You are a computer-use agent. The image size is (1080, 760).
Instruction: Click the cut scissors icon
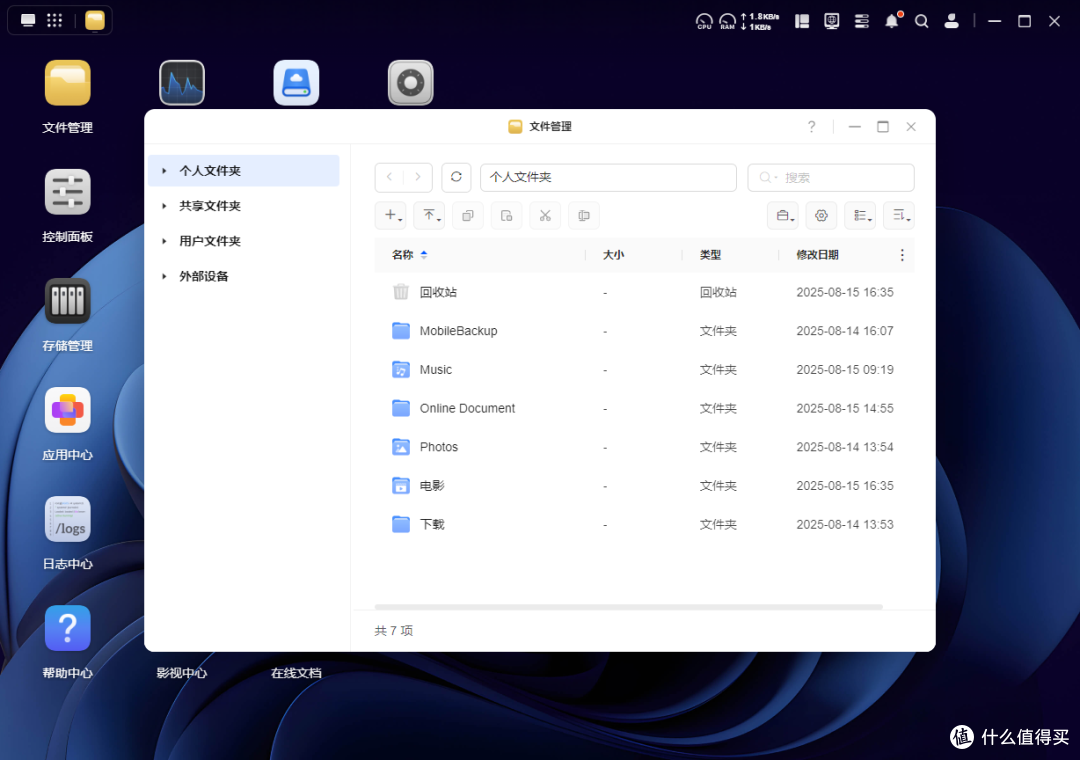(545, 216)
